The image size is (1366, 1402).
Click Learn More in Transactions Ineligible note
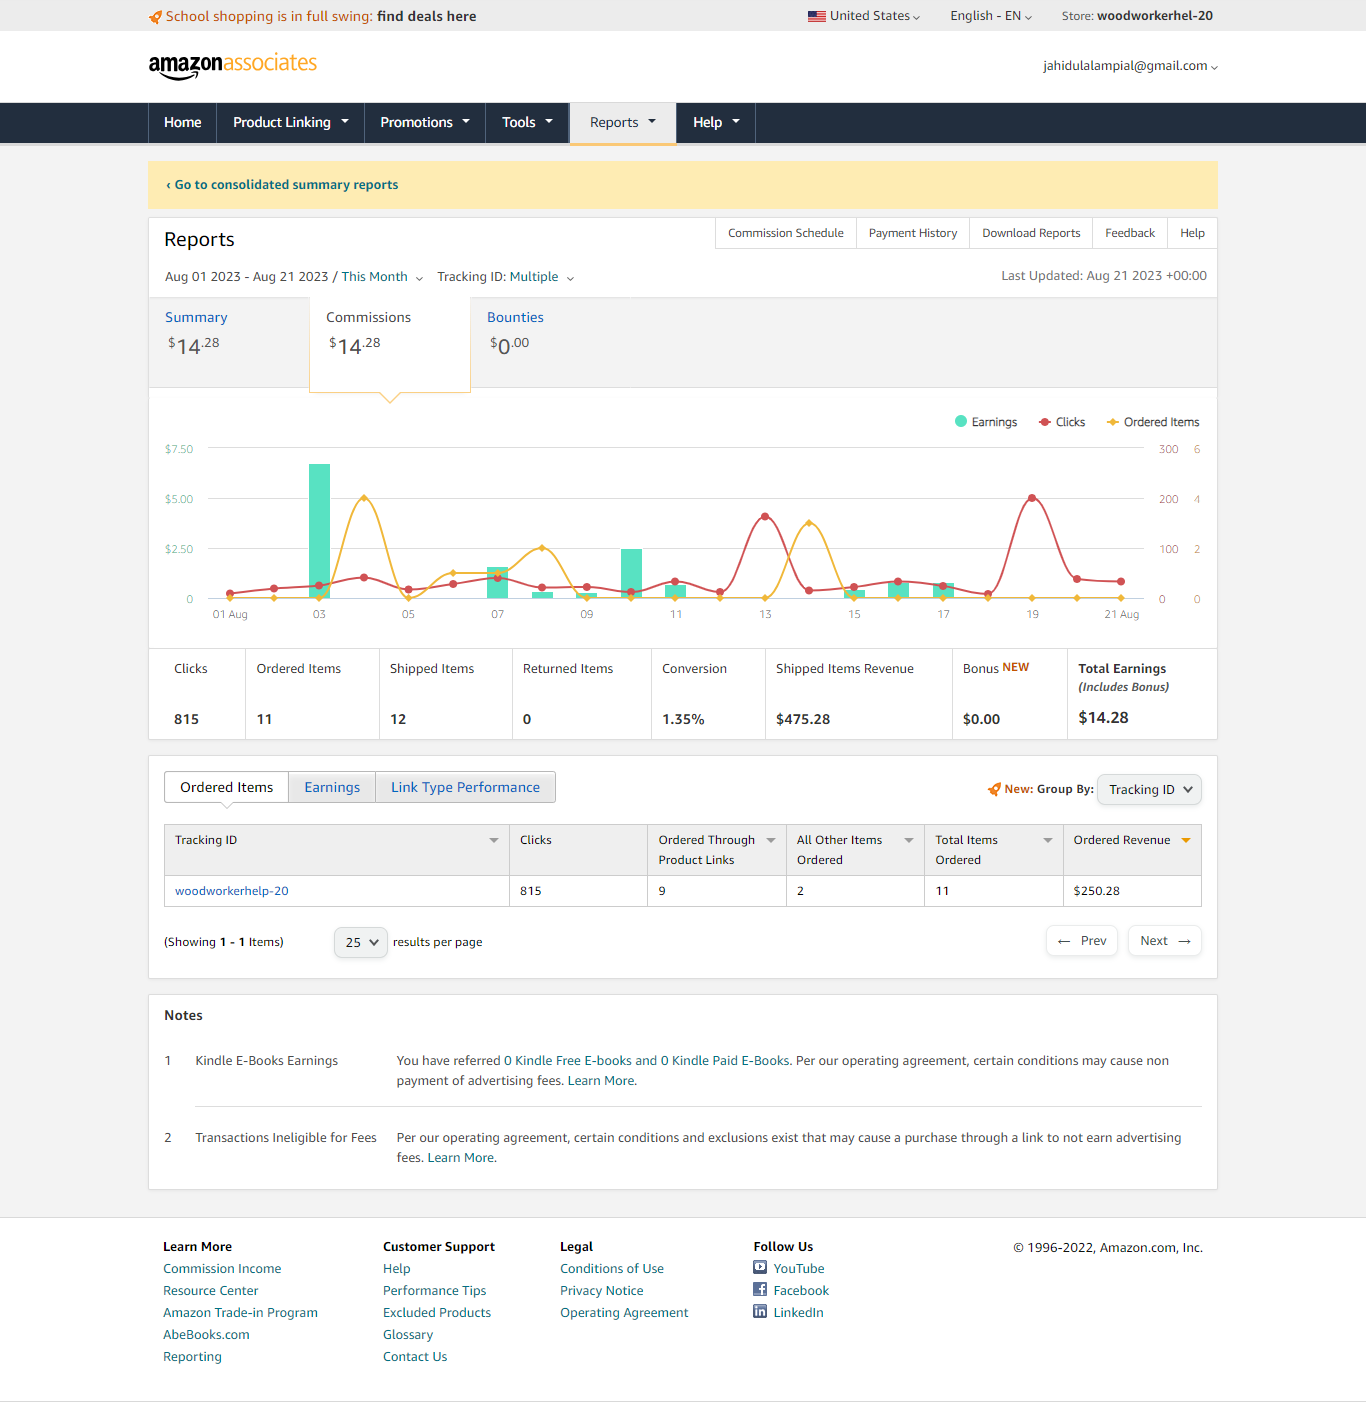point(460,1158)
